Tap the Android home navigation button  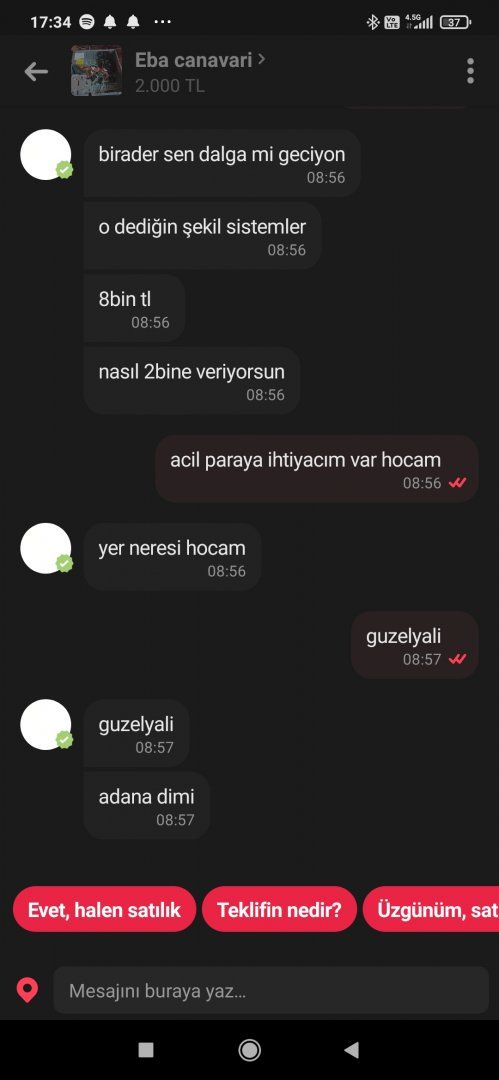250,1050
